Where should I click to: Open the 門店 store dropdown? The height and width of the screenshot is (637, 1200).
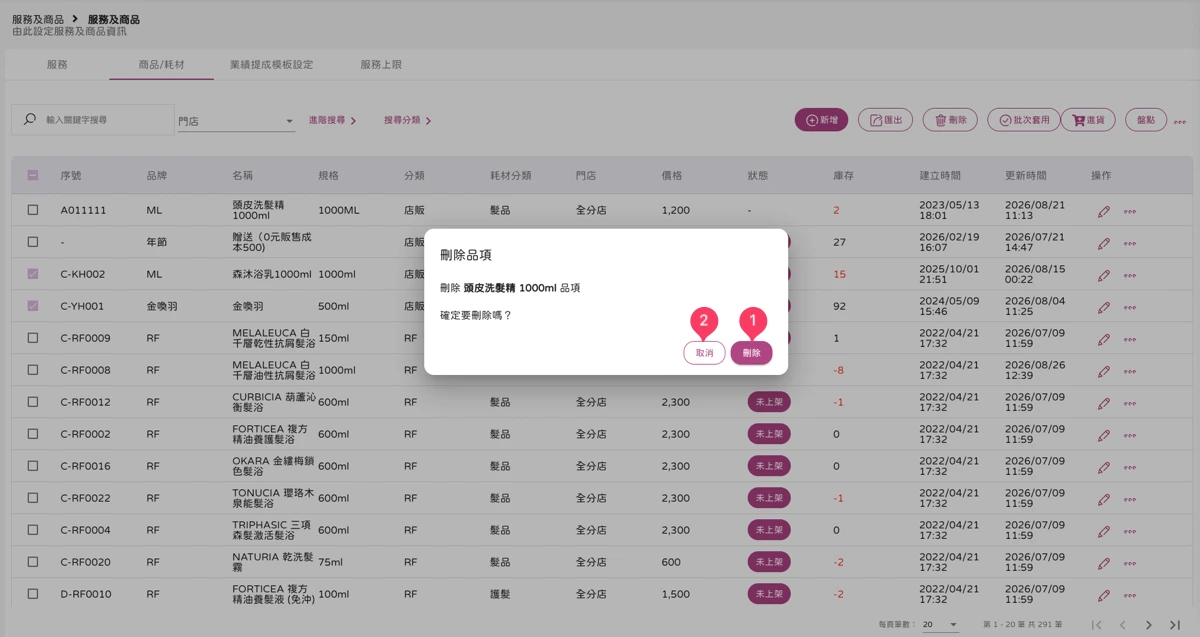point(236,121)
